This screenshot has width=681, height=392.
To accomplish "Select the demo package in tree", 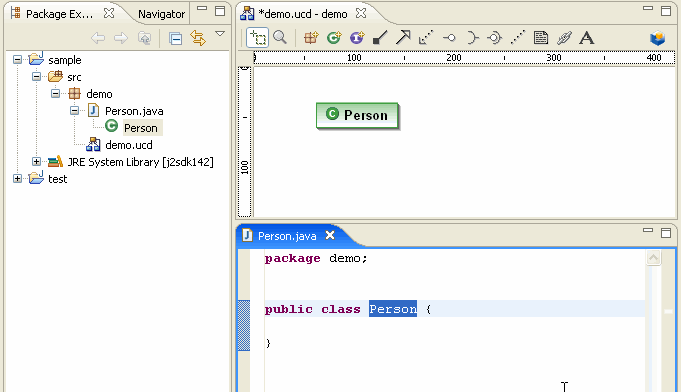I will point(99,94).
